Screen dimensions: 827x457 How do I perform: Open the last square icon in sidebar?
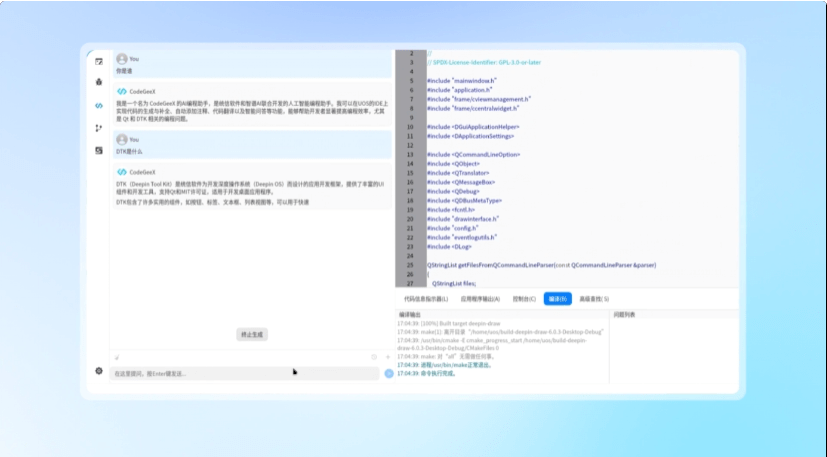click(x=99, y=150)
